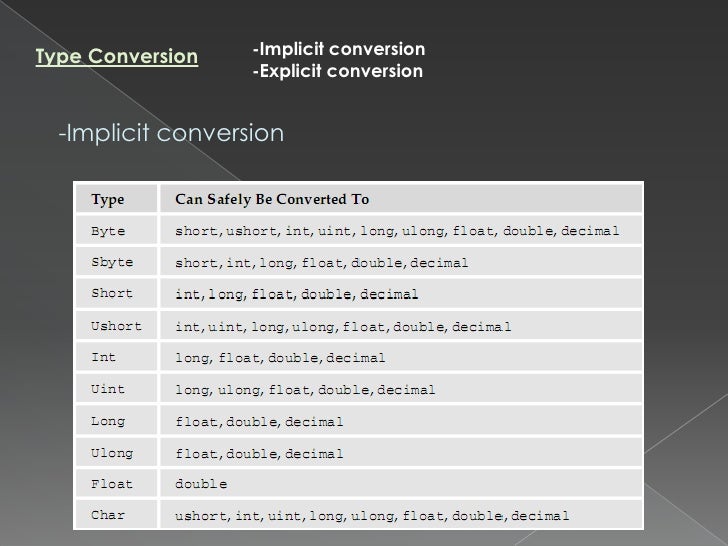The image size is (728, 546).
Task: Click the Type column header cell
Action: 117,199
